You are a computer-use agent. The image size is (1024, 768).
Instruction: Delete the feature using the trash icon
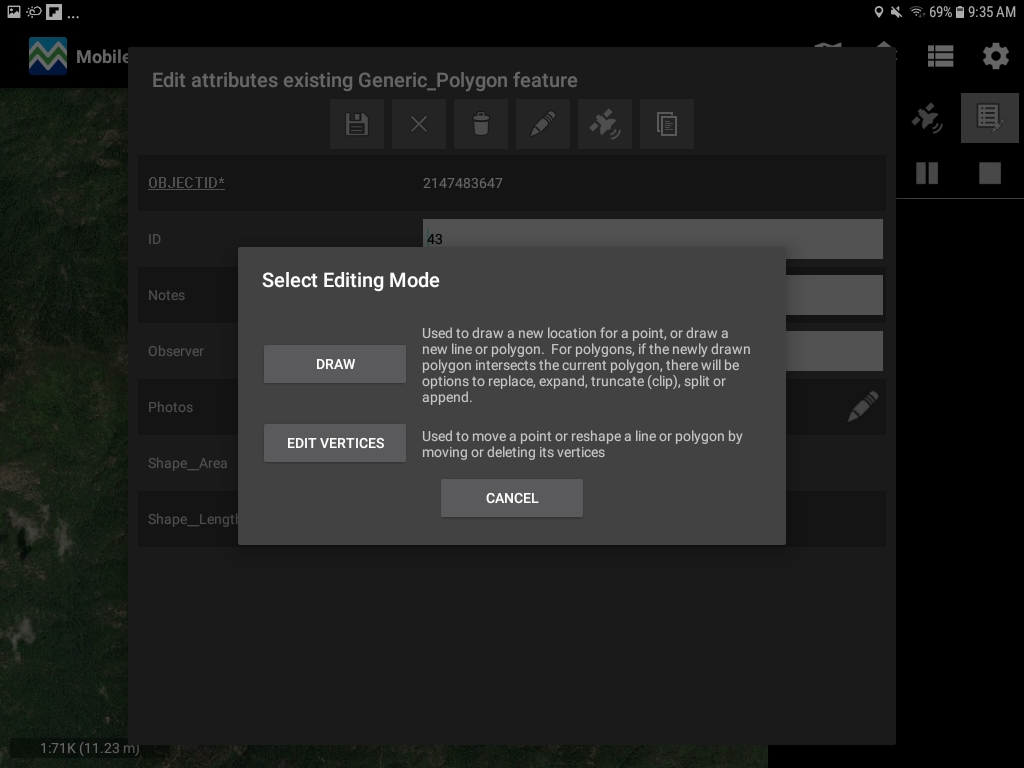click(481, 124)
